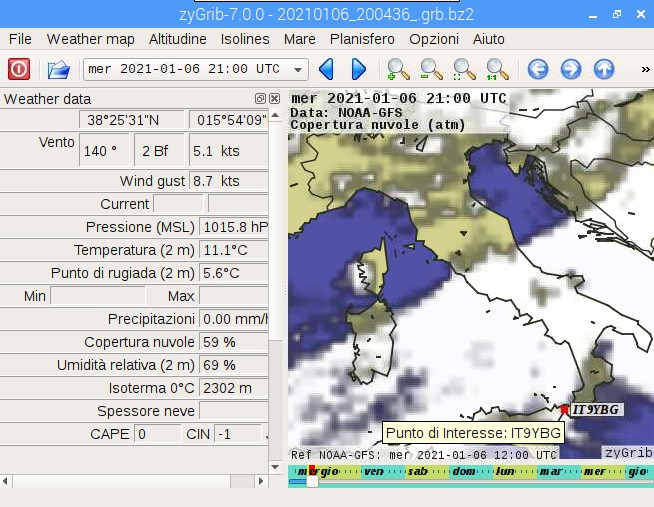Viewport: 654px width, 507px height.
Task: Click the Isoterma 0°C value 2302 m
Action: [234, 388]
